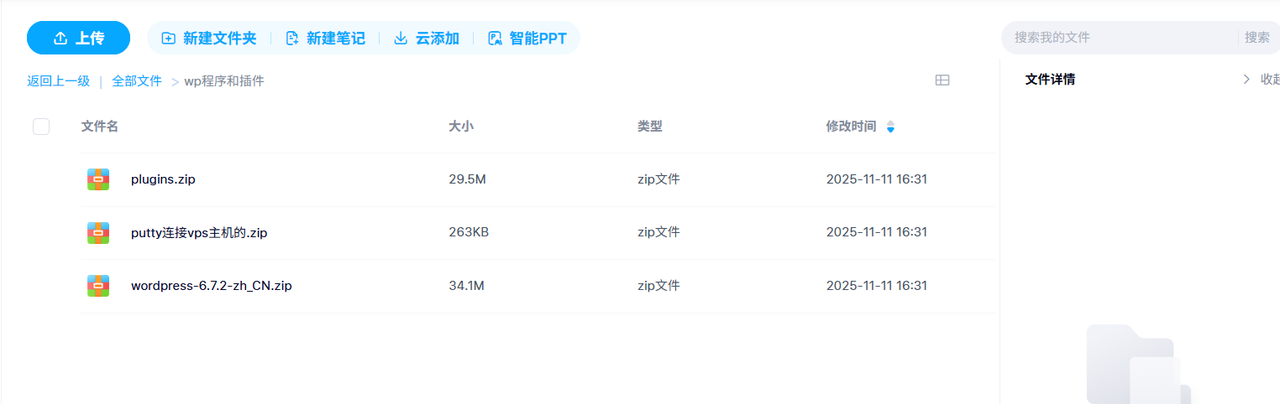Click the 新建笔记 note icon
Screen dimensions: 1280x404
click(292, 38)
